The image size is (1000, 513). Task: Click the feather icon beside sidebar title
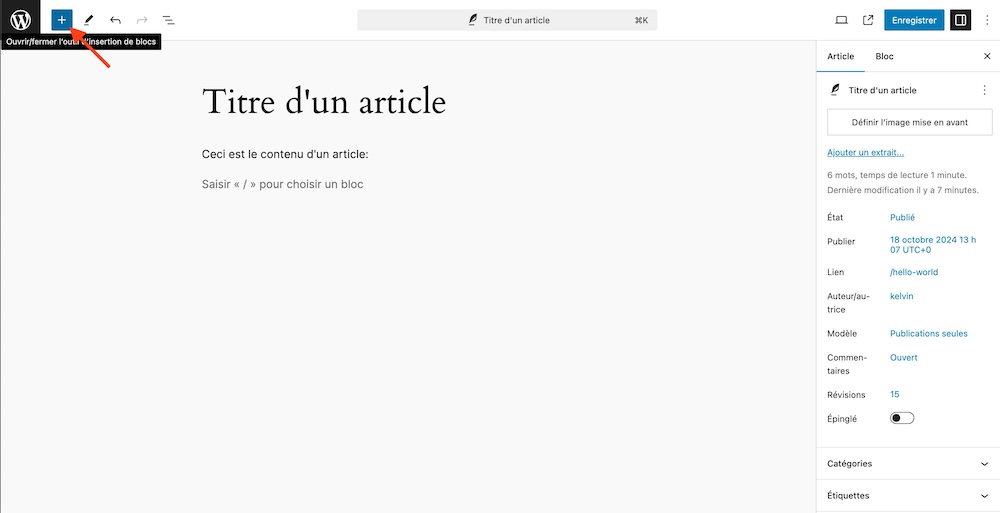click(835, 90)
